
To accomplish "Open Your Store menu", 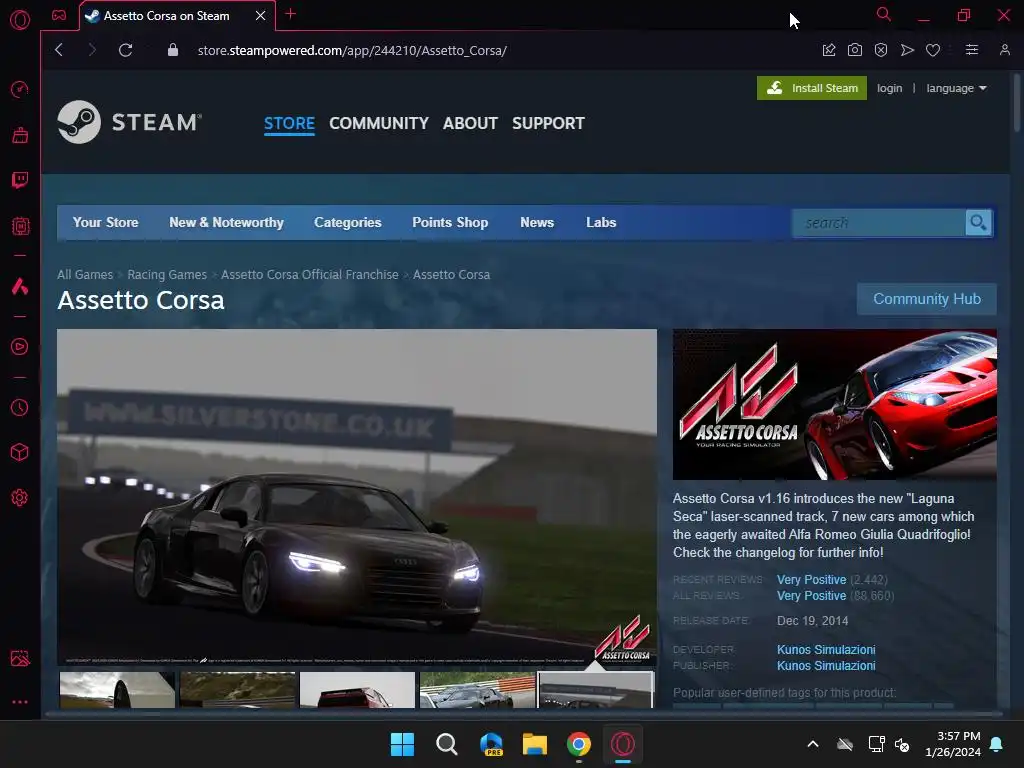I will pyautogui.click(x=106, y=223).
